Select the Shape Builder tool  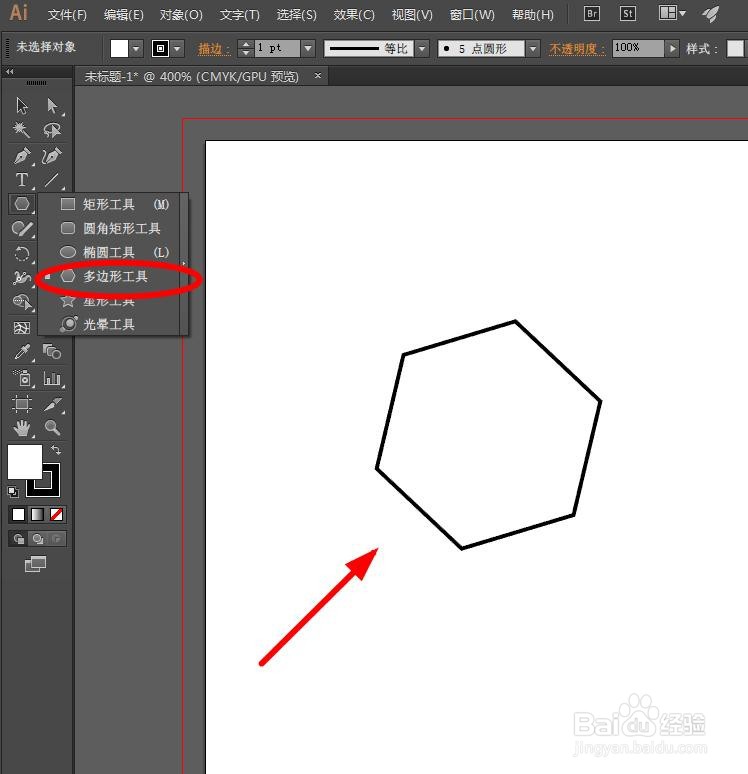click(x=22, y=302)
